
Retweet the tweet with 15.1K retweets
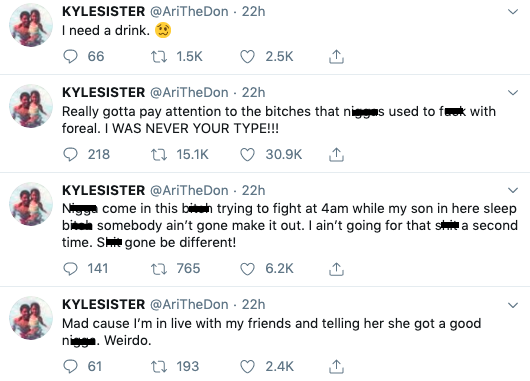159,154
